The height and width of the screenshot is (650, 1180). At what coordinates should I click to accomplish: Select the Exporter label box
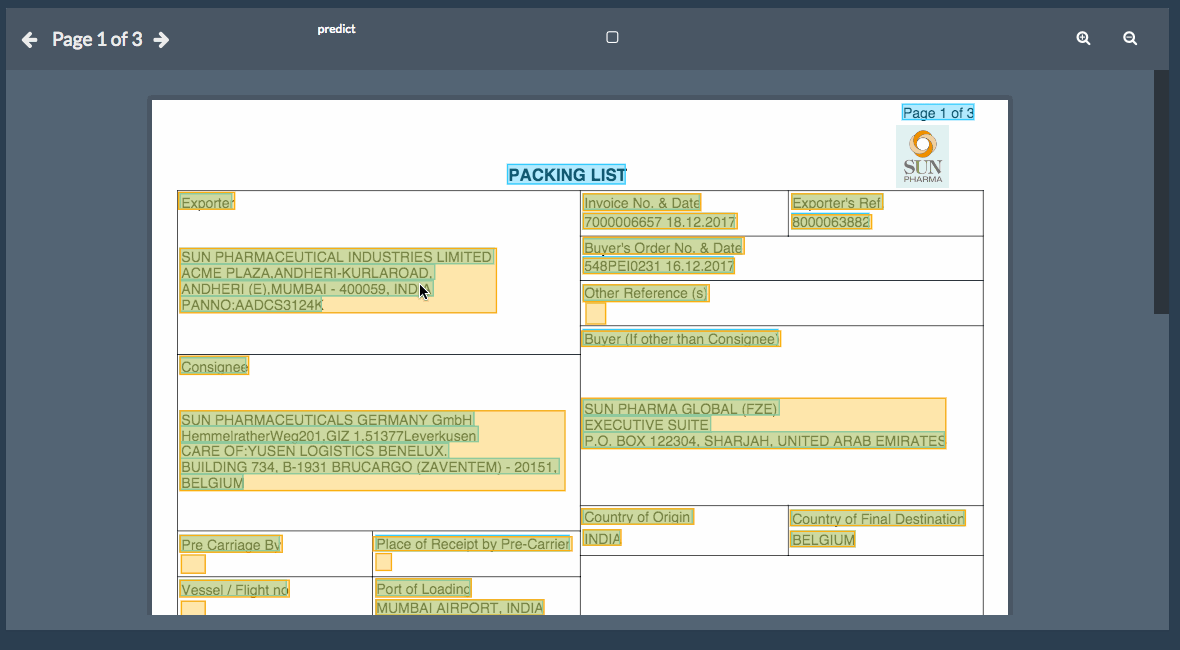coord(207,202)
